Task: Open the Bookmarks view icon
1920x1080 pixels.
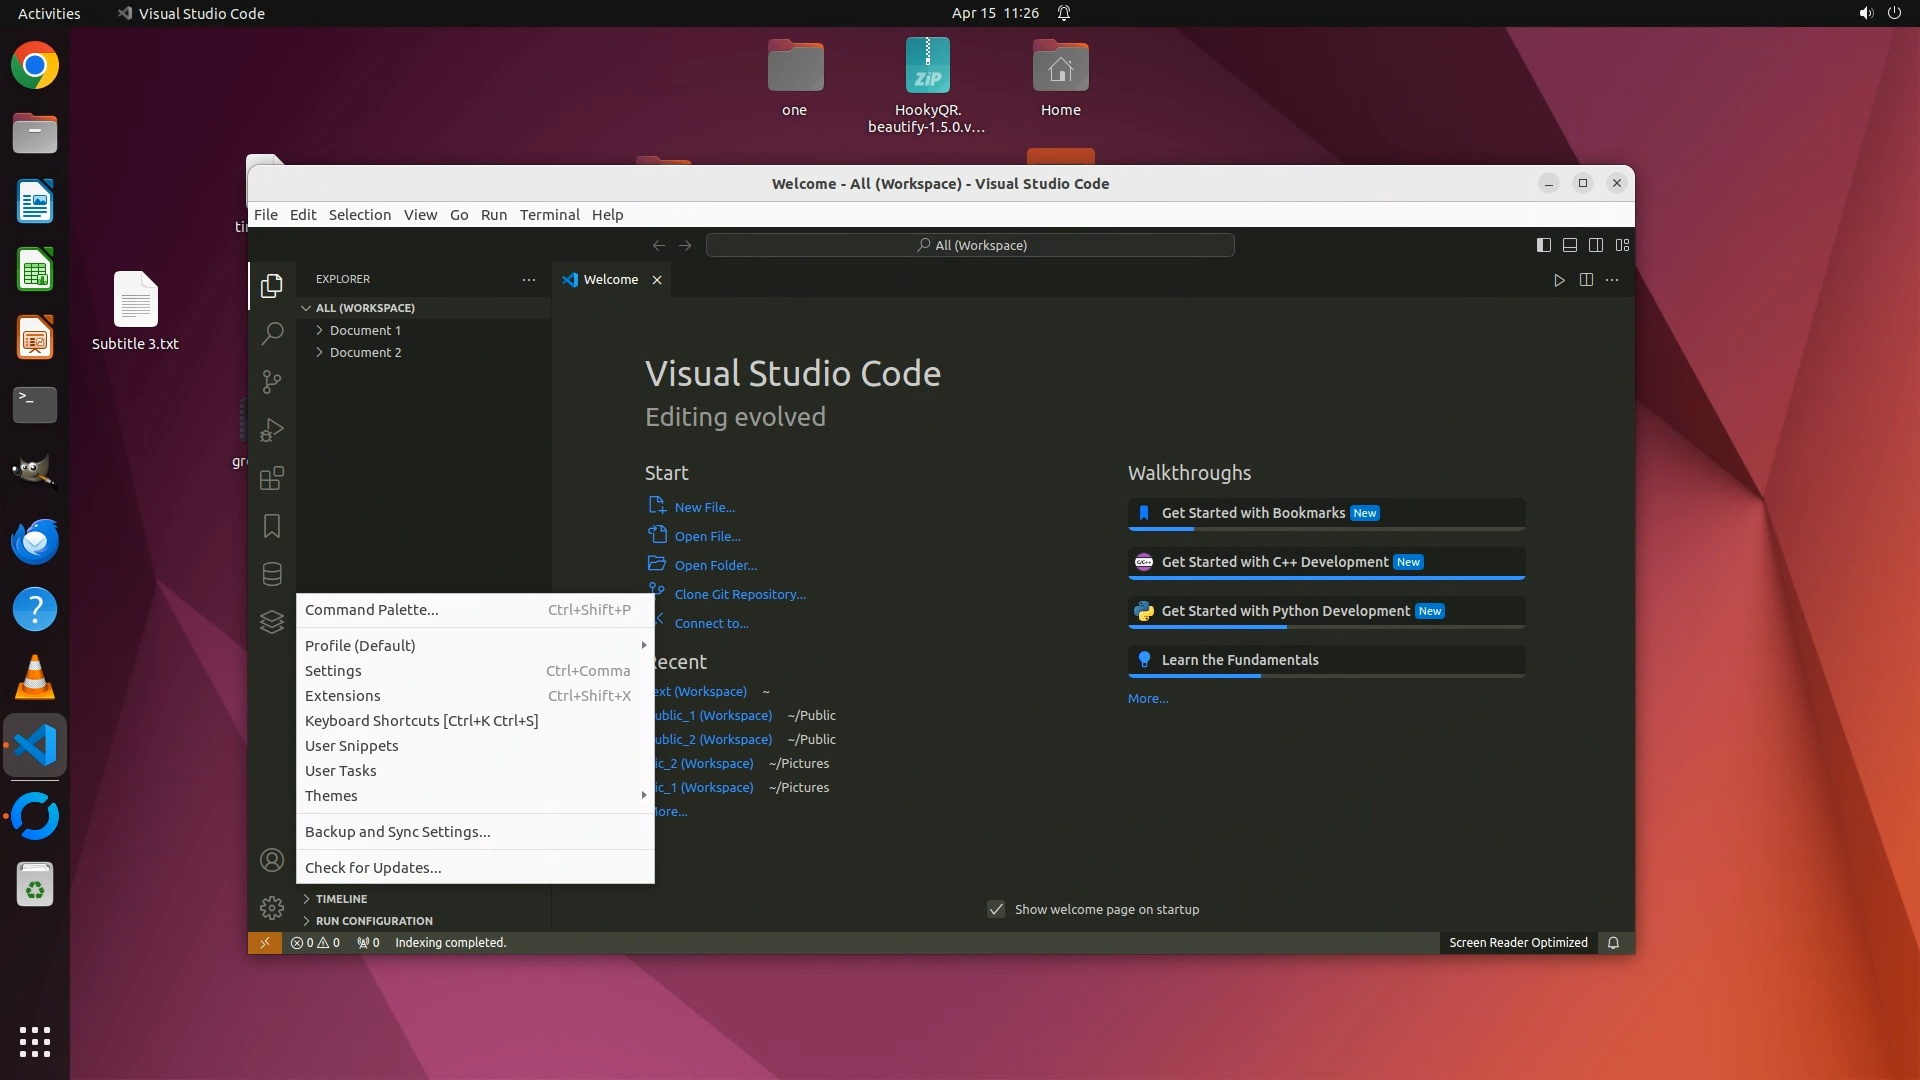Action: pyautogui.click(x=272, y=526)
